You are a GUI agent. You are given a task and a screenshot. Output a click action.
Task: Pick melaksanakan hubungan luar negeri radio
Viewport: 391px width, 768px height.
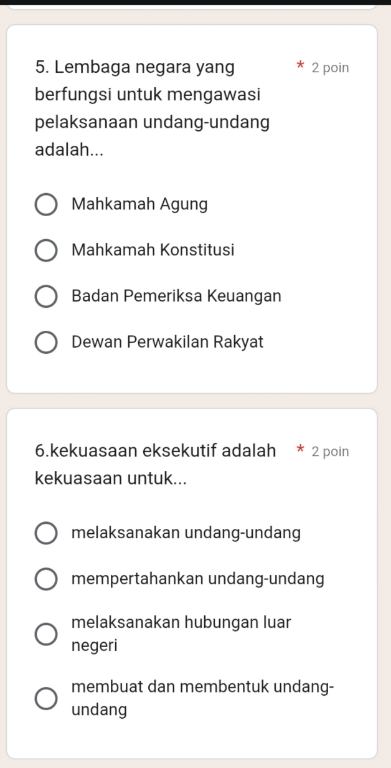point(46,634)
